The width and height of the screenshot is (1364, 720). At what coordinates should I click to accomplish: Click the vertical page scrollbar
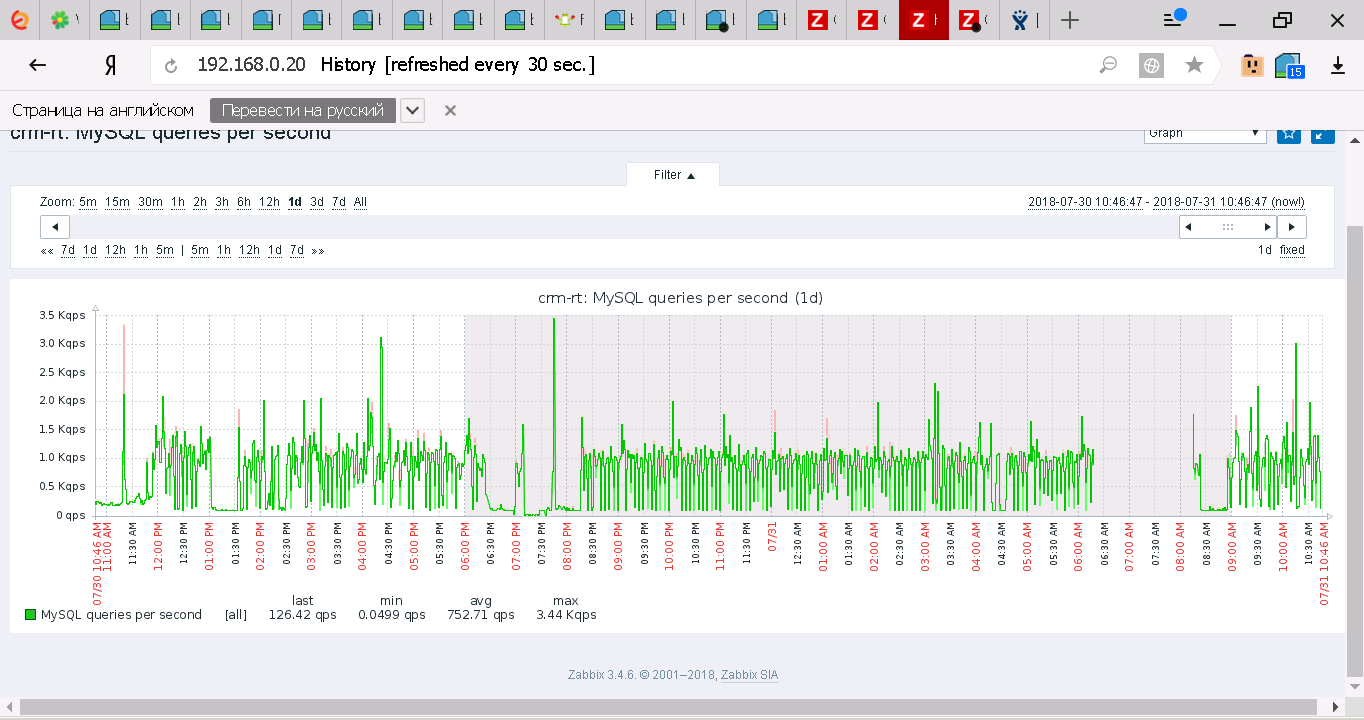pyautogui.click(x=1355, y=450)
